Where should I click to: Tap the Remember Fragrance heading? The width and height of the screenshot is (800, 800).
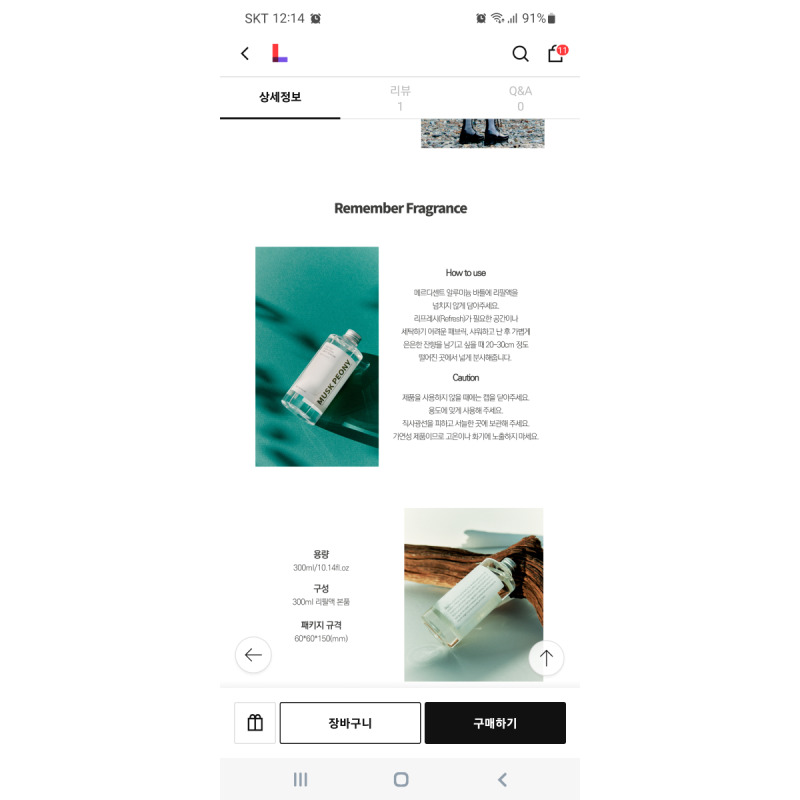(401, 208)
